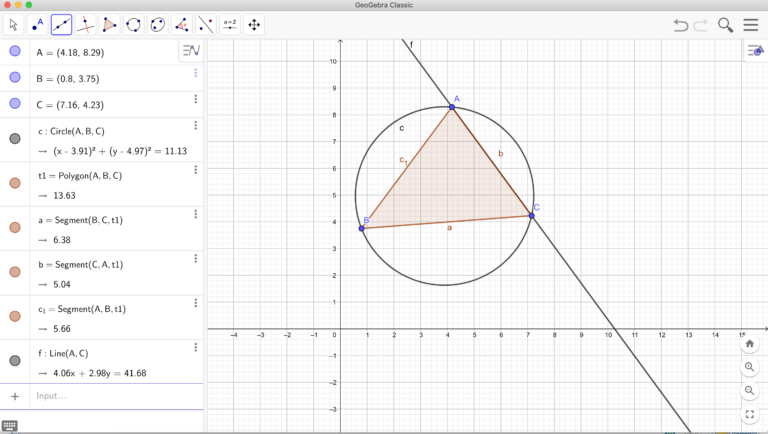The width and height of the screenshot is (768, 434).
Task: Select the Reflect about Line tool
Action: click(206, 25)
